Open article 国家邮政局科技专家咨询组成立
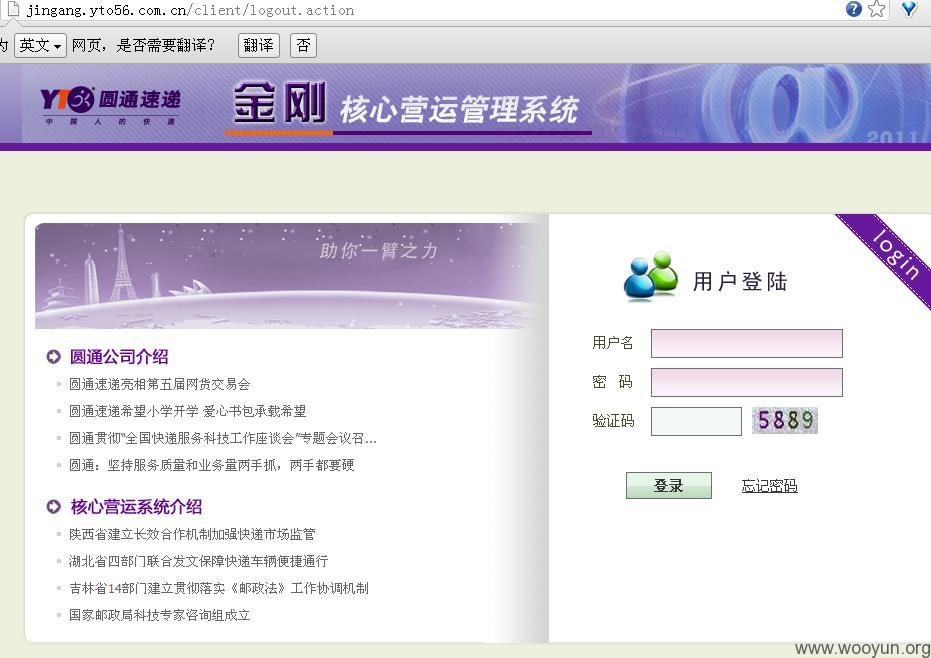This screenshot has width=931, height=658. click(160, 615)
